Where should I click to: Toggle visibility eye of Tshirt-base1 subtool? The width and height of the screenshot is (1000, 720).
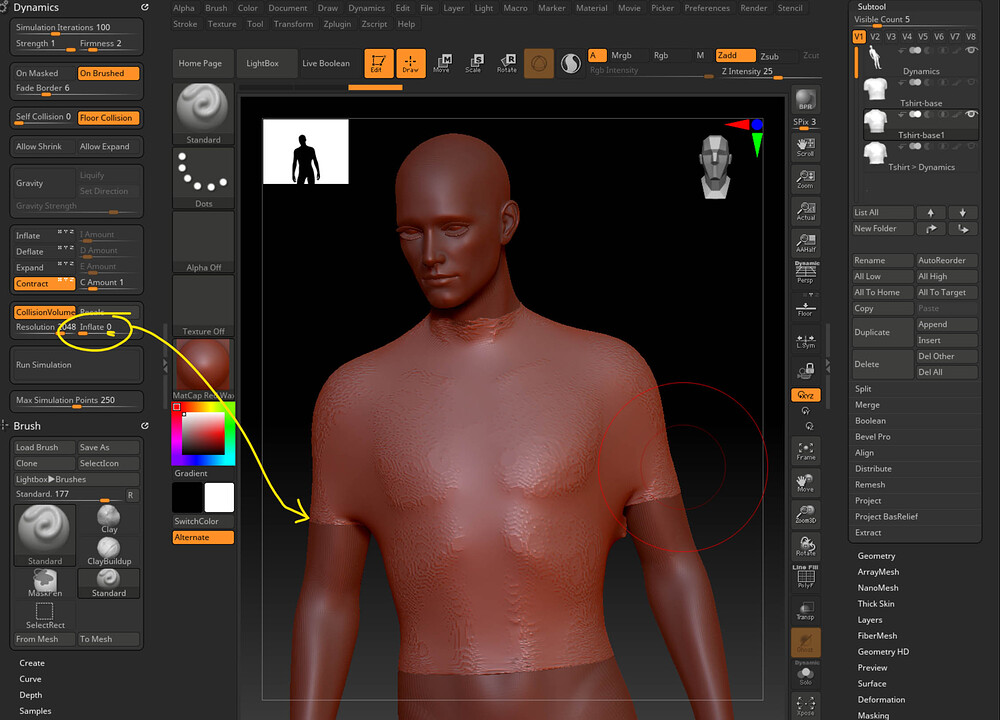coord(971,114)
